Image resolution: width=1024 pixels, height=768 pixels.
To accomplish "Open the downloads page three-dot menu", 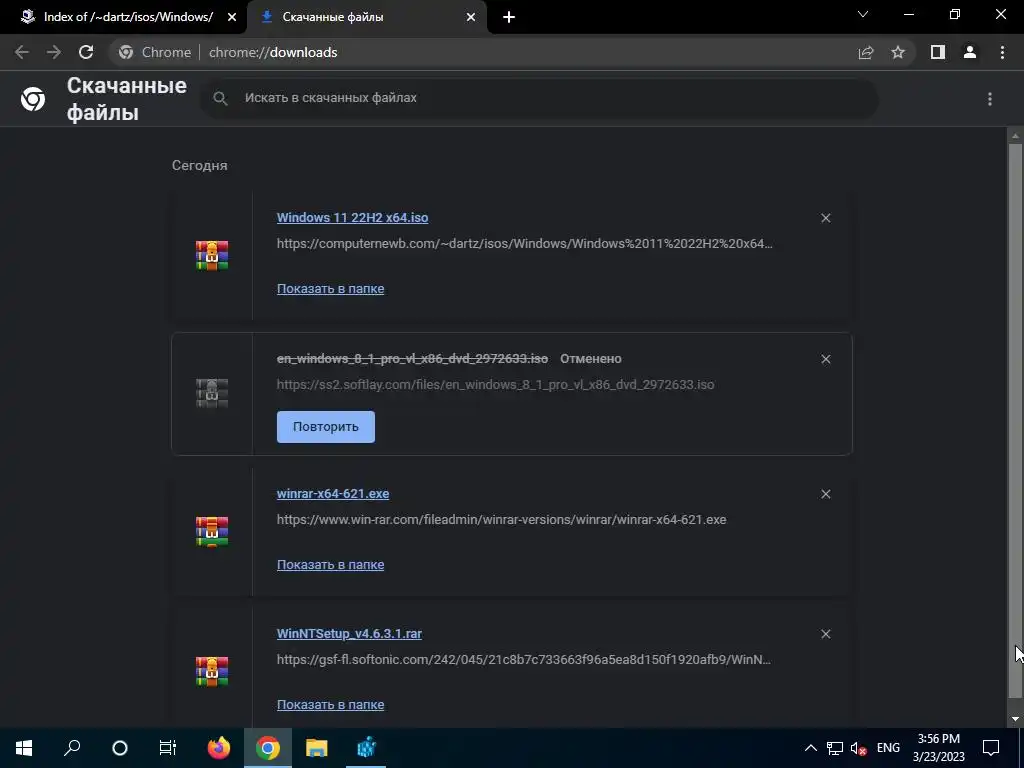I will [990, 99].
